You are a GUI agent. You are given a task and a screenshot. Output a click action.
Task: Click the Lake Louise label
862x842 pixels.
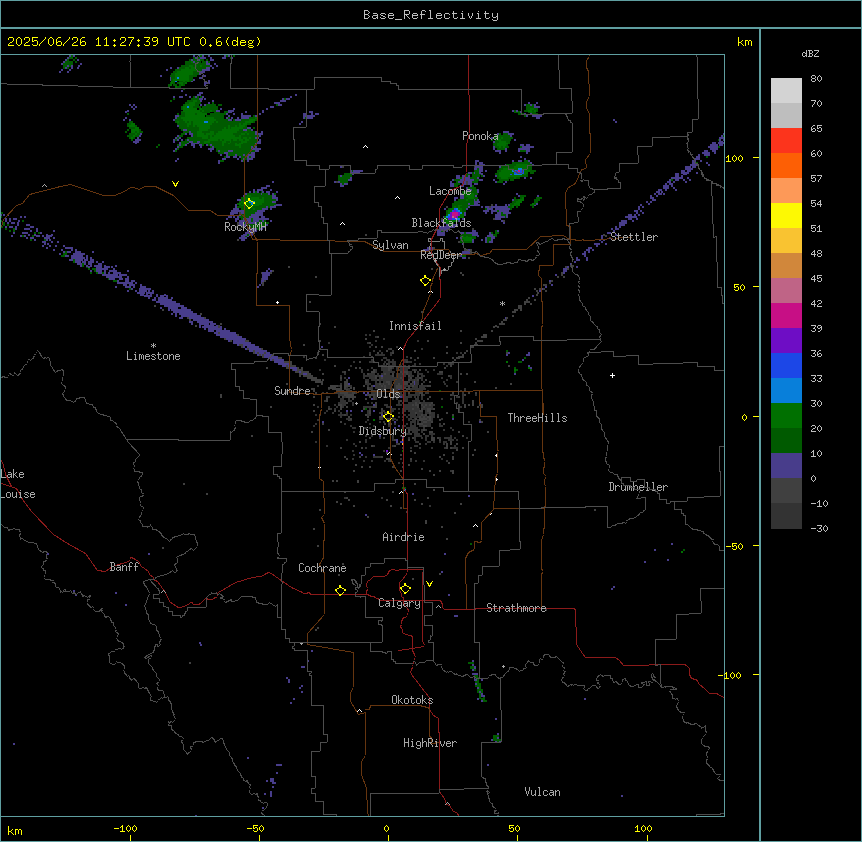point(18,484)
